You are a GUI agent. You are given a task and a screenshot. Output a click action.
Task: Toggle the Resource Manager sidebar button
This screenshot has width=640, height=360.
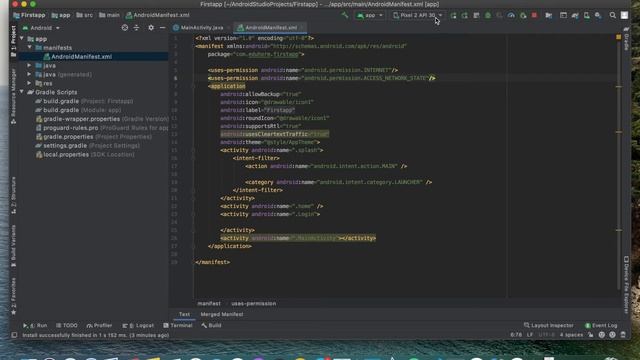point(13,96)
